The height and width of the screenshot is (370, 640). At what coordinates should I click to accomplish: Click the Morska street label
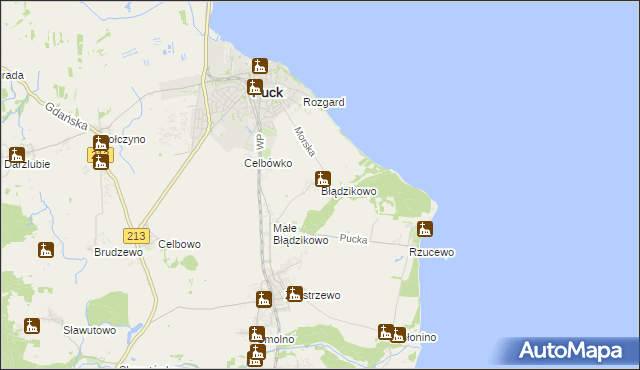click(x=305, y=142)
